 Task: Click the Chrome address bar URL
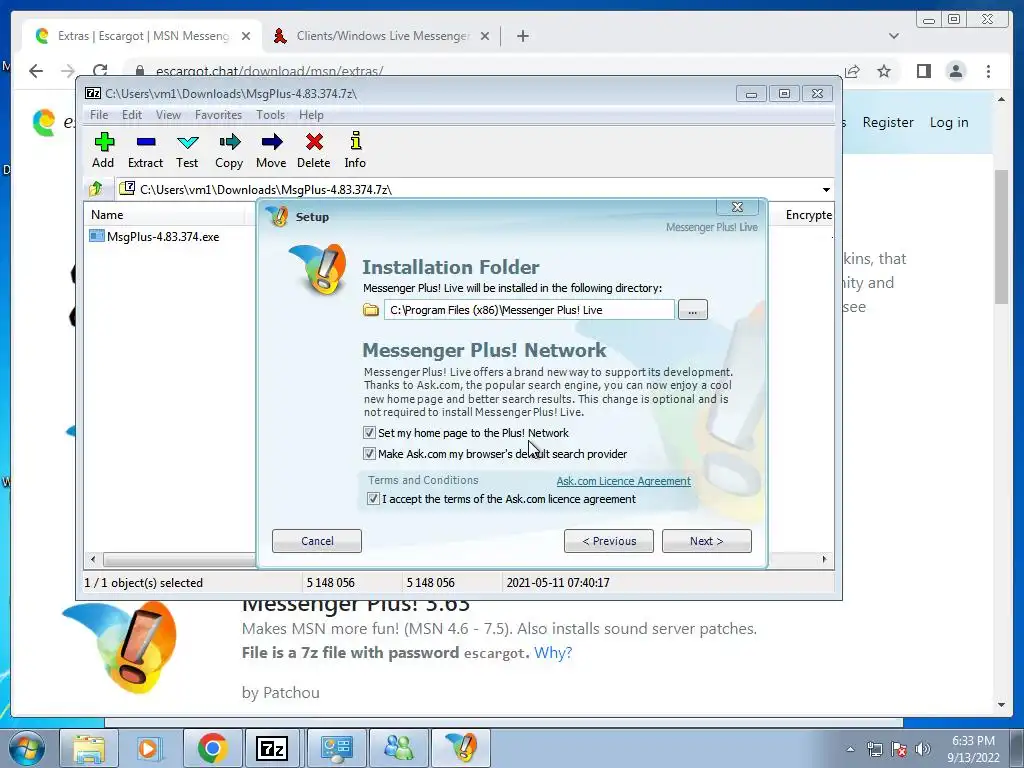pyautogui.click(x=269, y=71)
